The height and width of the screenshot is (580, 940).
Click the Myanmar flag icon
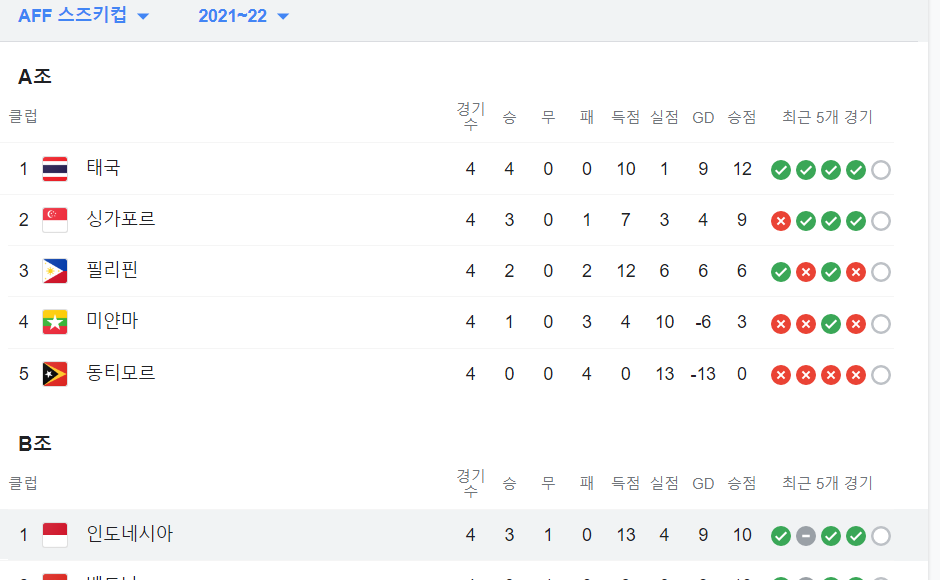[x=55, y=323]
